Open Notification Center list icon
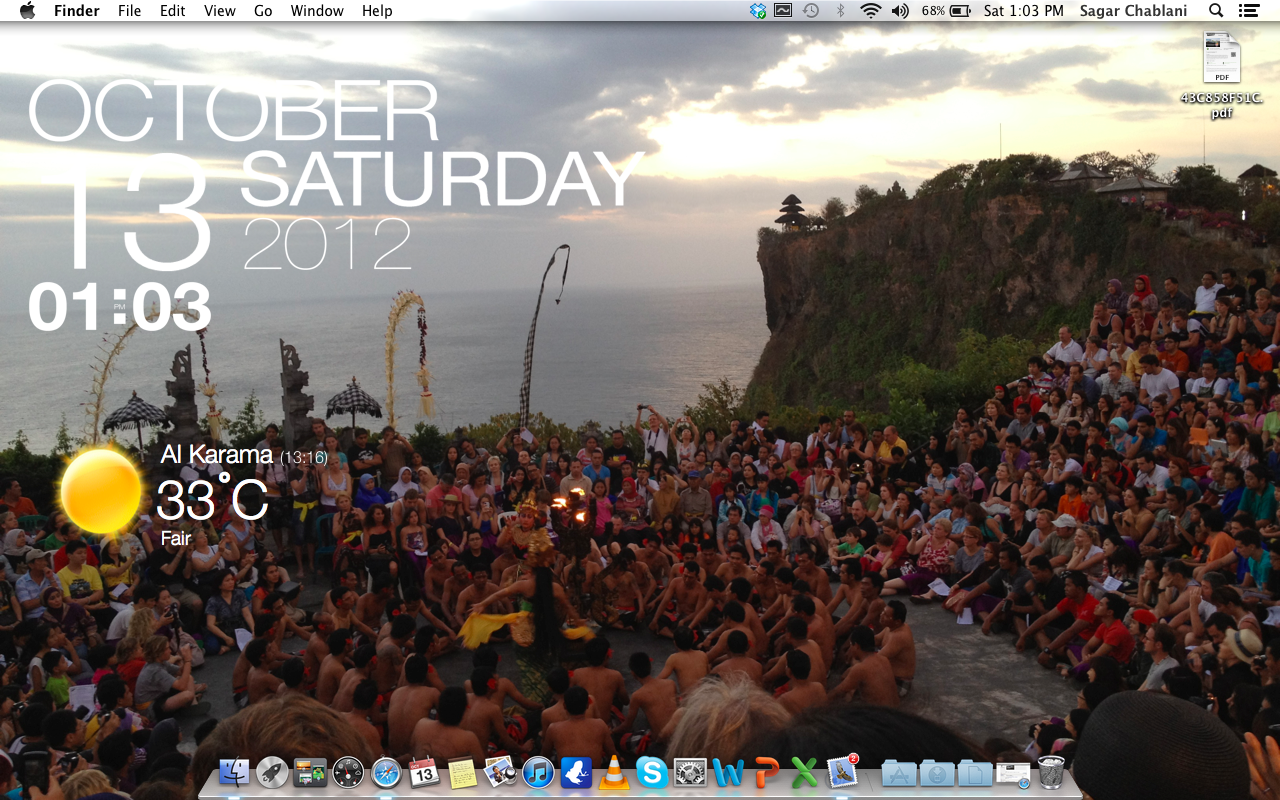1280x800 pixels. click(x=1248, y=11)
